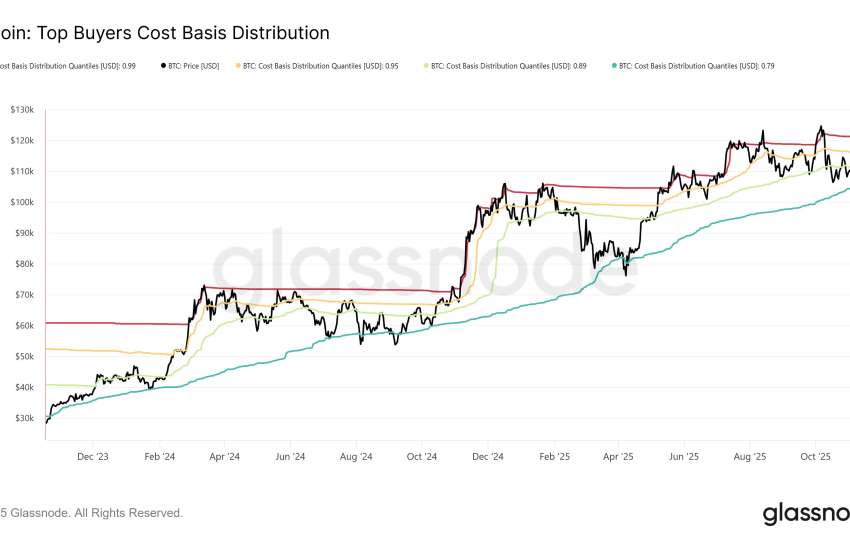Click the Feb '25 x-axis date label
Image resolution: width=850 pixels, height=541 pixels.
click(x=554, y=457)
